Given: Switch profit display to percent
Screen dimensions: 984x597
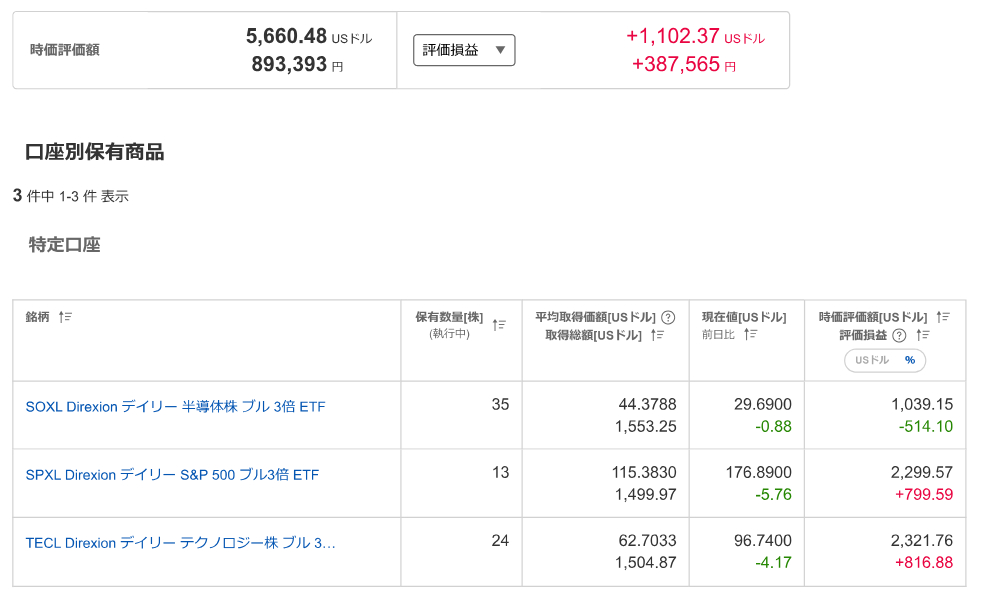Looking at the screenshot, I should coord(910,360).
